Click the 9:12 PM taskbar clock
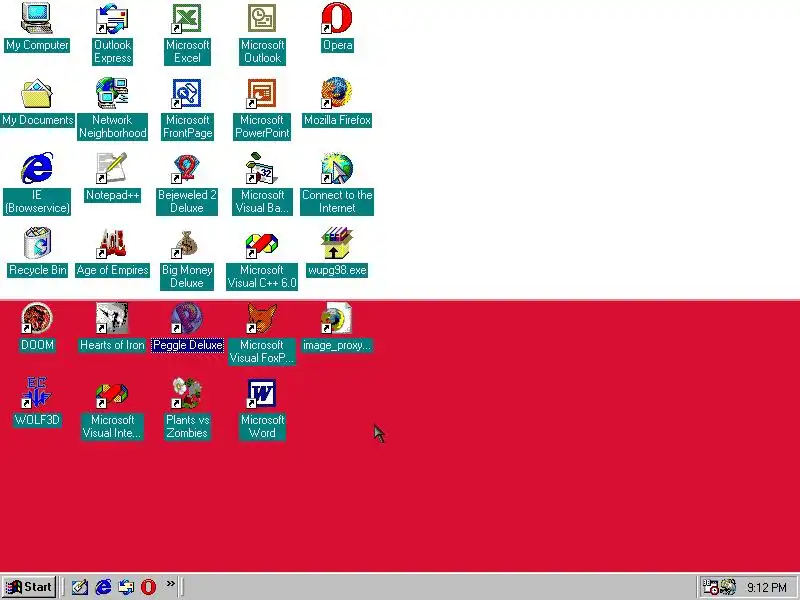The width and height of the screenshot is (800, 600). (767, 588)
